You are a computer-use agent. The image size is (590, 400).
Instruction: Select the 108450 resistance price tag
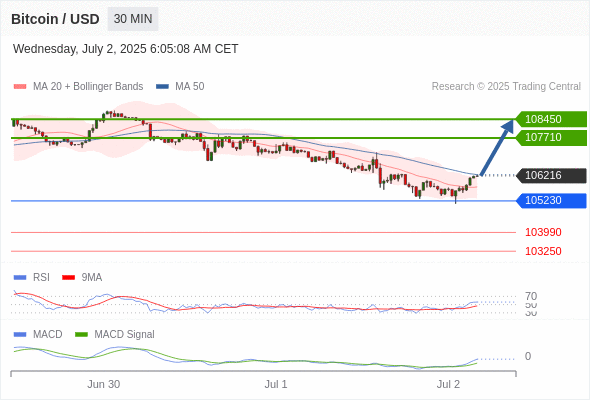click(x=551, y=119)
